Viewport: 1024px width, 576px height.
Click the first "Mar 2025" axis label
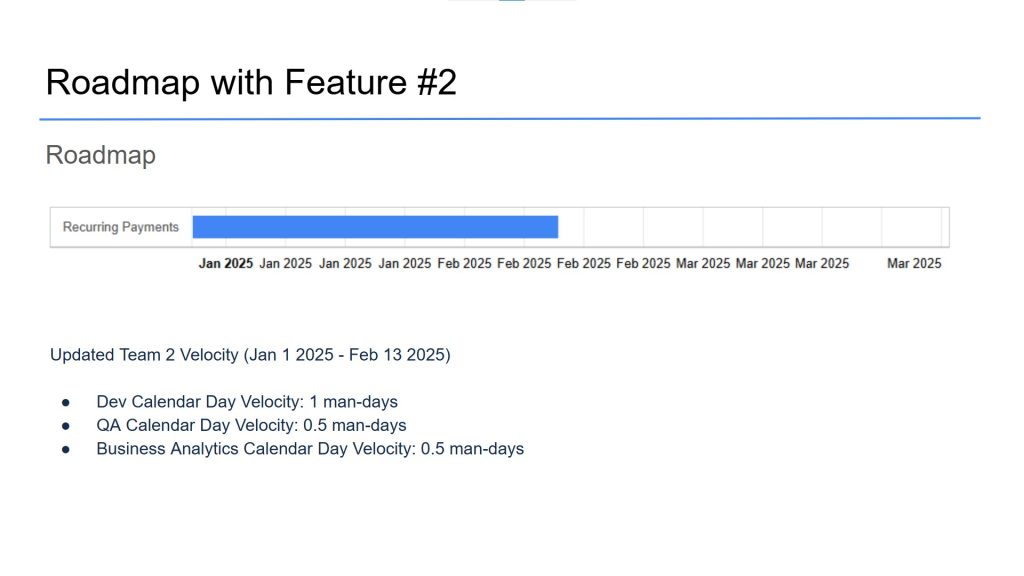703,263
